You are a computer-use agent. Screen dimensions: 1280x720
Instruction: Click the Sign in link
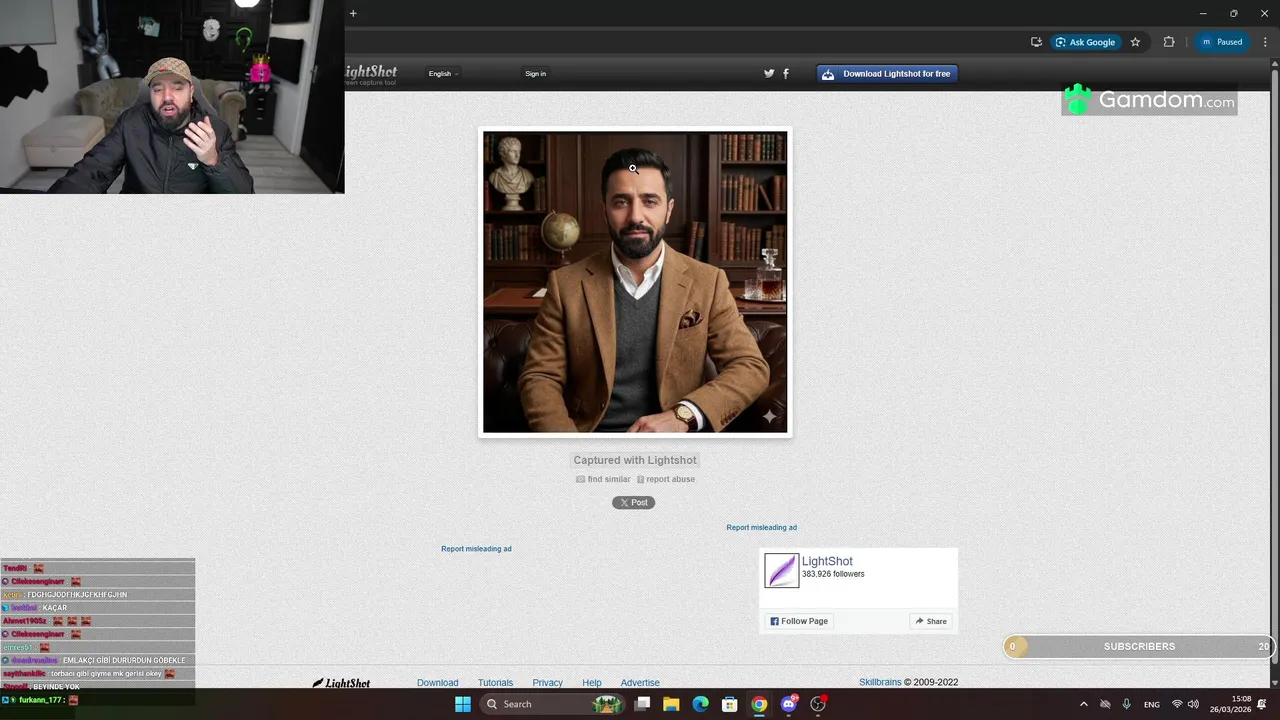point(536,73)
